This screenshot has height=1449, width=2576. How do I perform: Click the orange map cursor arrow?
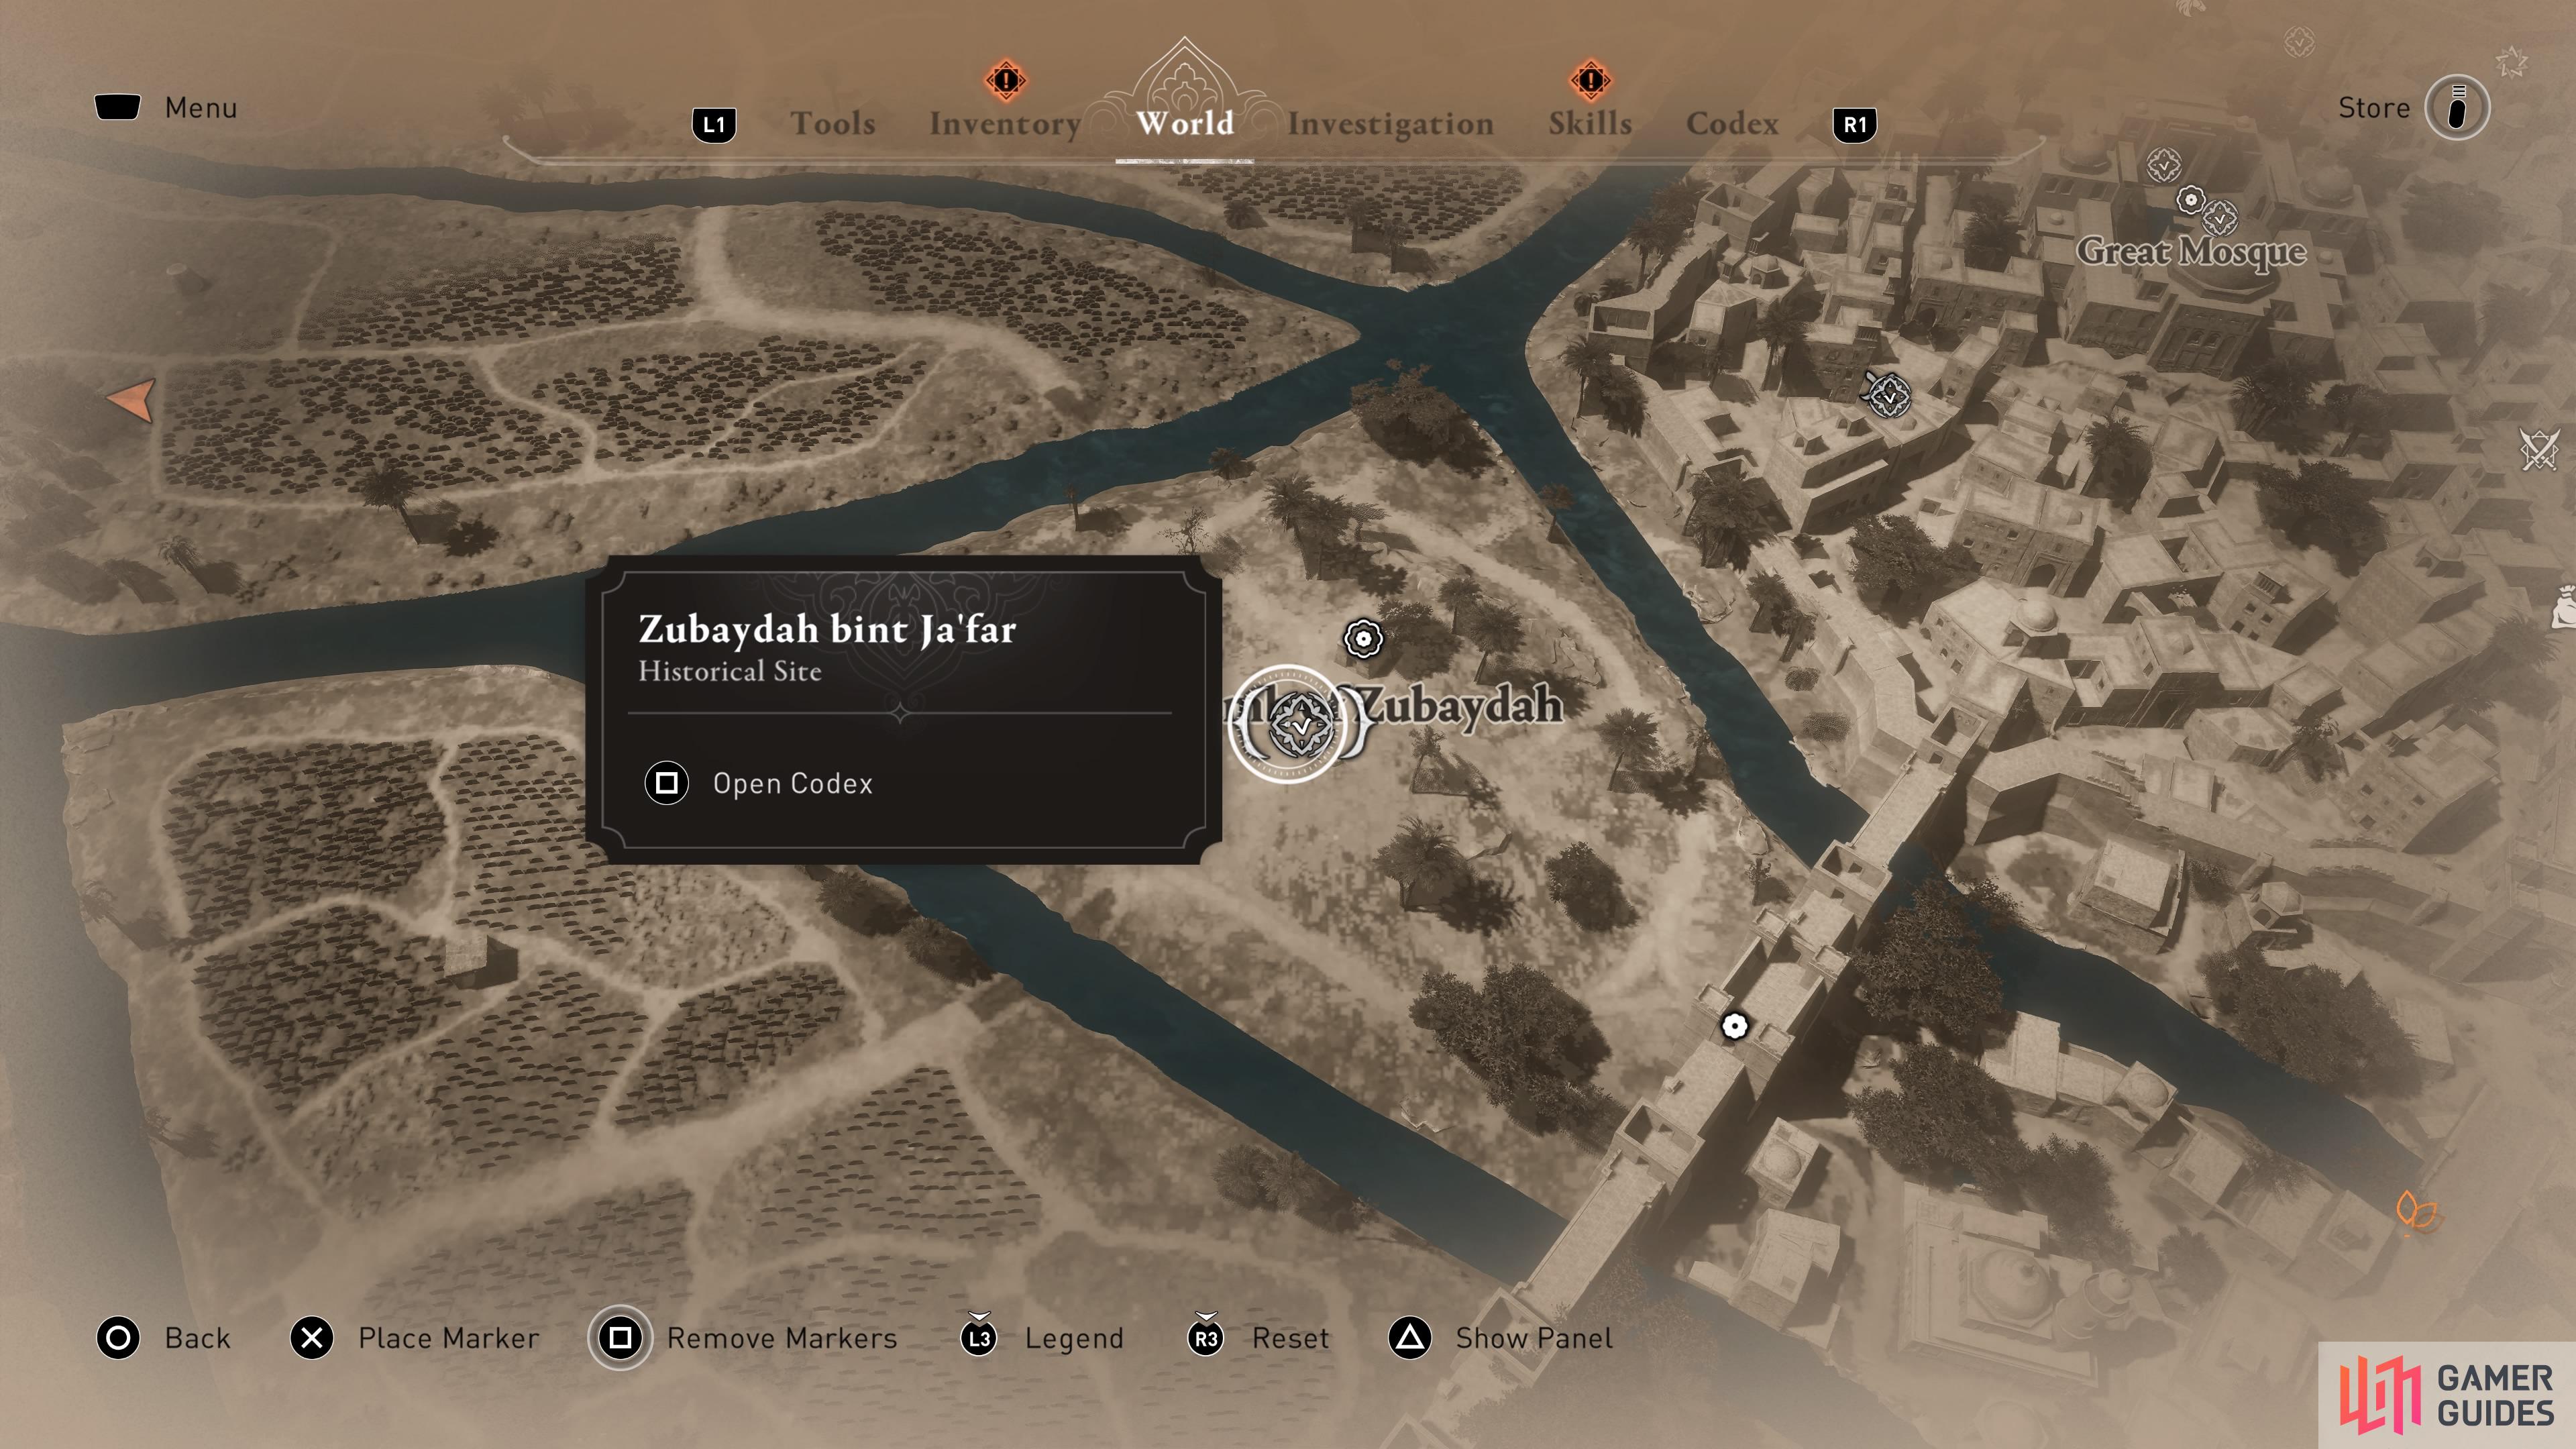pos(132,399)
